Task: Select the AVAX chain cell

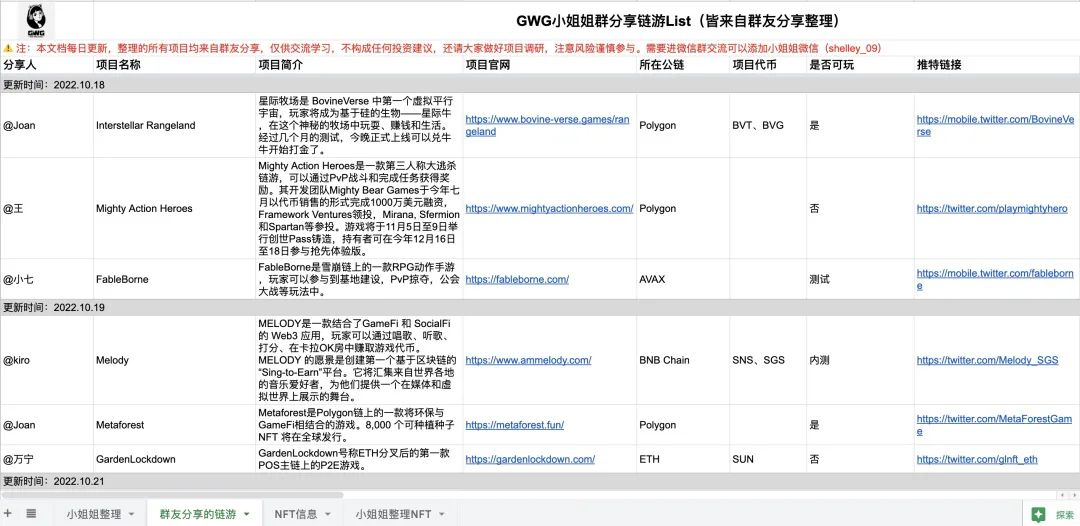Action: [683, 280]
